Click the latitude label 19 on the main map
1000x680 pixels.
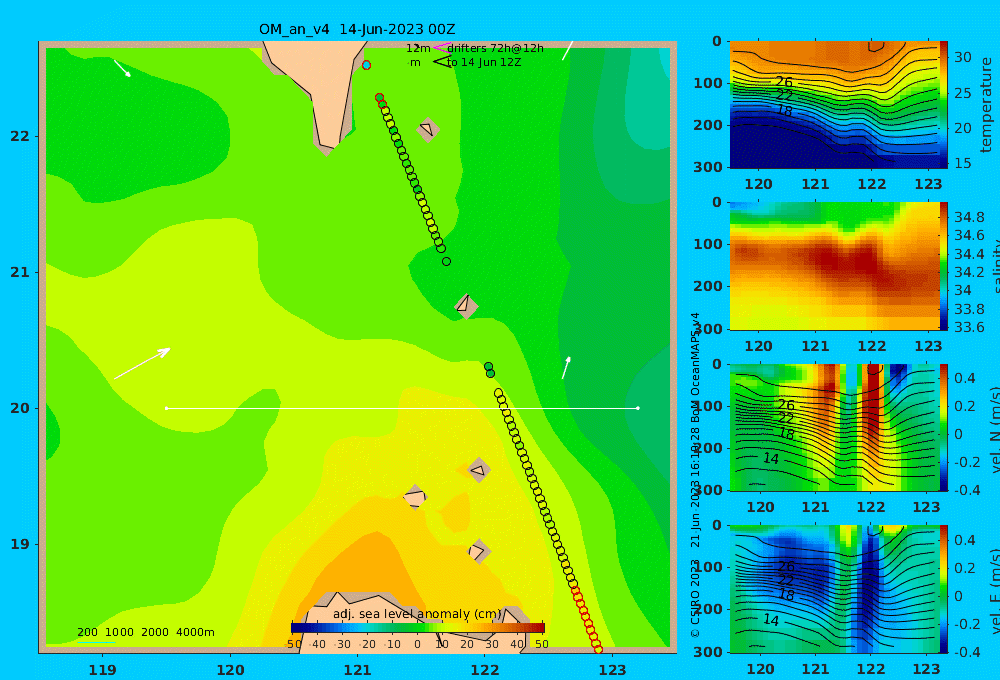click(20, 544)
